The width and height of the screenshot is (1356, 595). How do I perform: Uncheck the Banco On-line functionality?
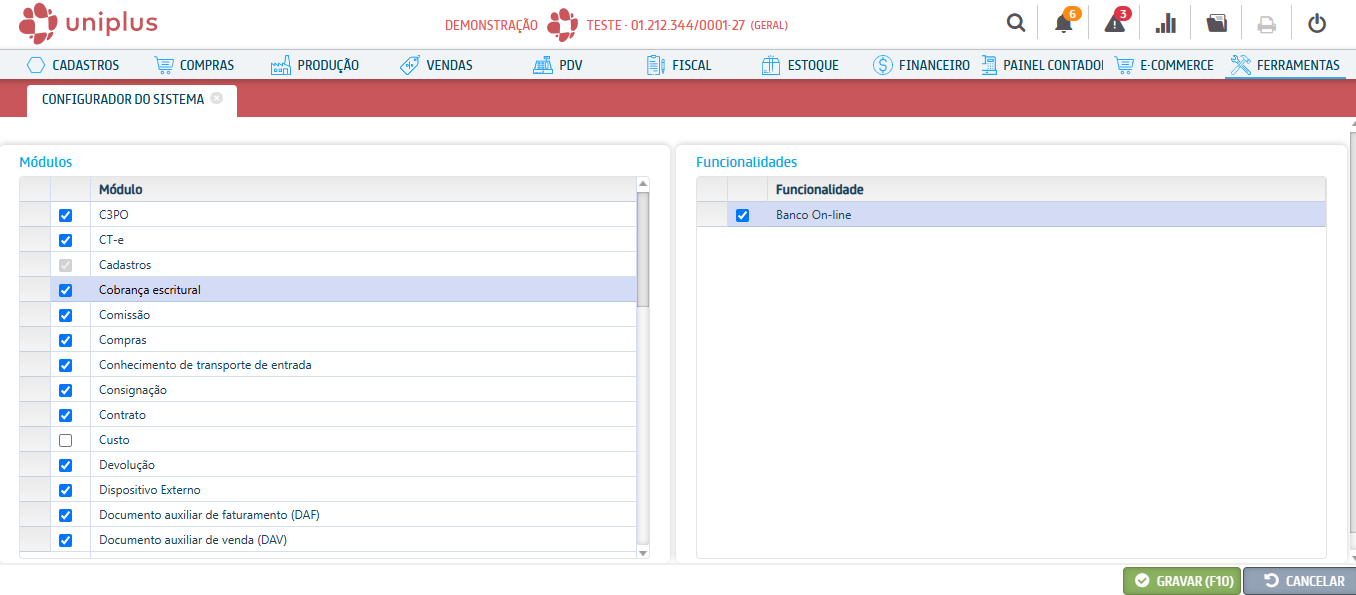pos(742,215)
